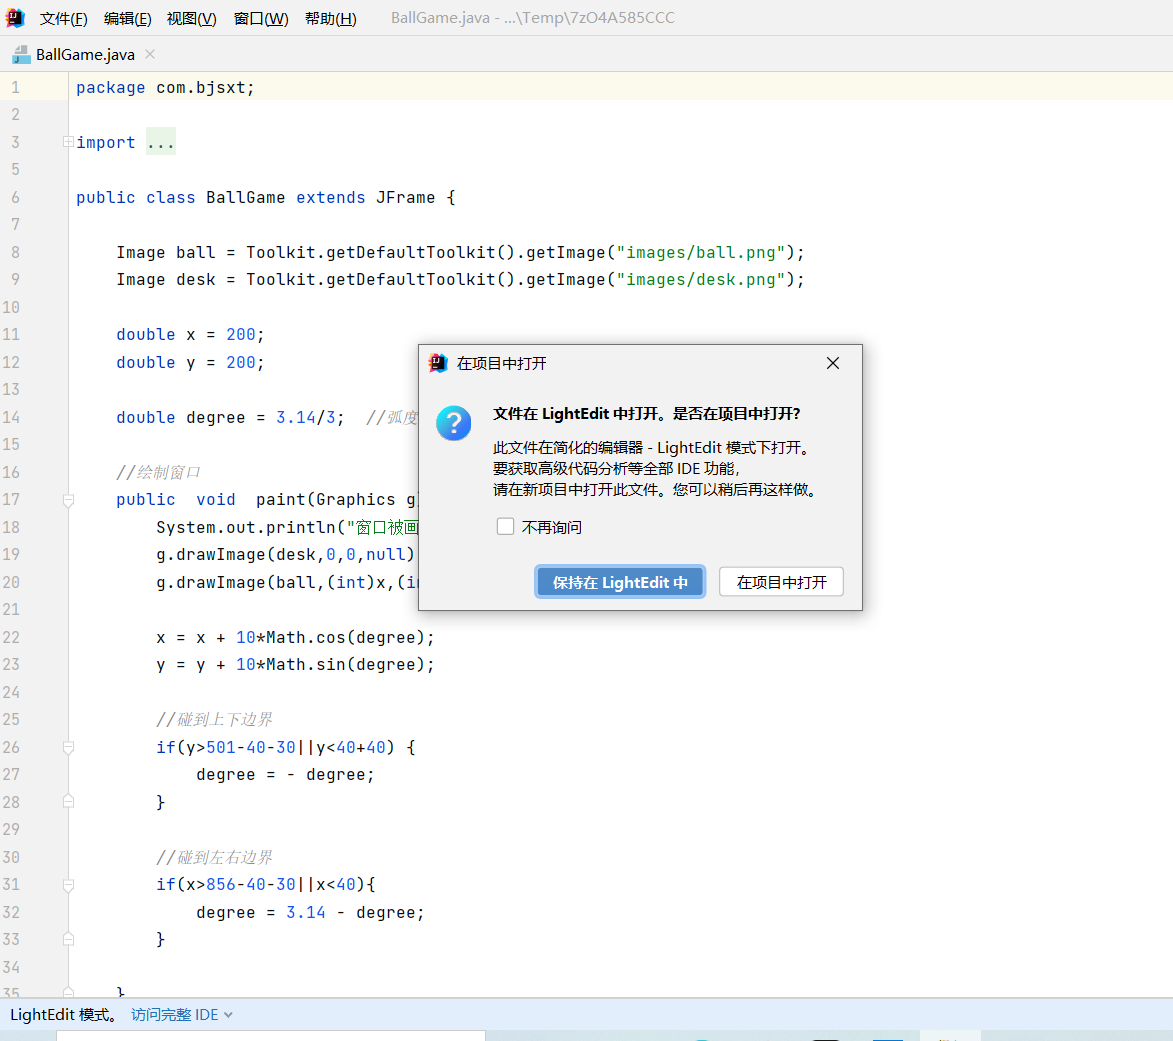The height and width of the screenshot is (1041, 1173).
Task: Click the JFrame class name on line 6
Action: (405, 197)
